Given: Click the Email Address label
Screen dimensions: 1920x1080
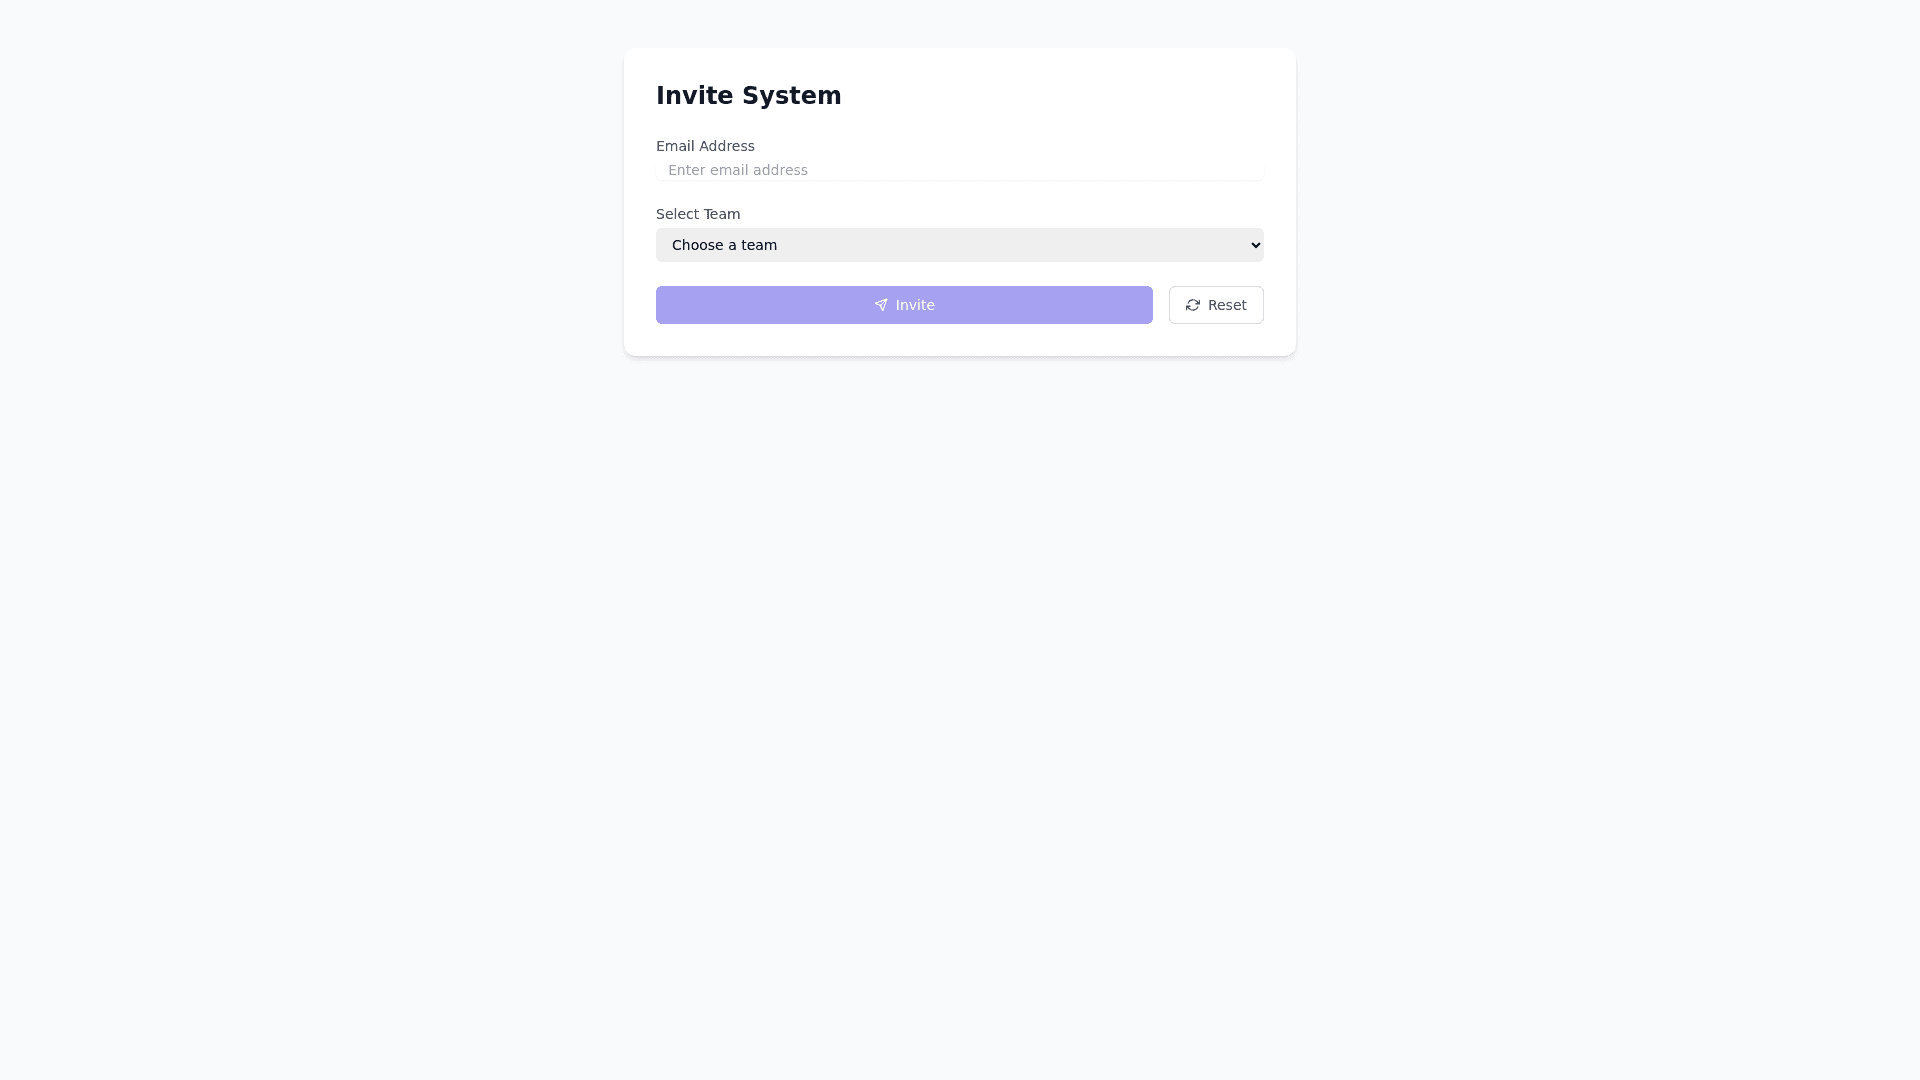Looking at the screenshot, I should click(705, 146).
